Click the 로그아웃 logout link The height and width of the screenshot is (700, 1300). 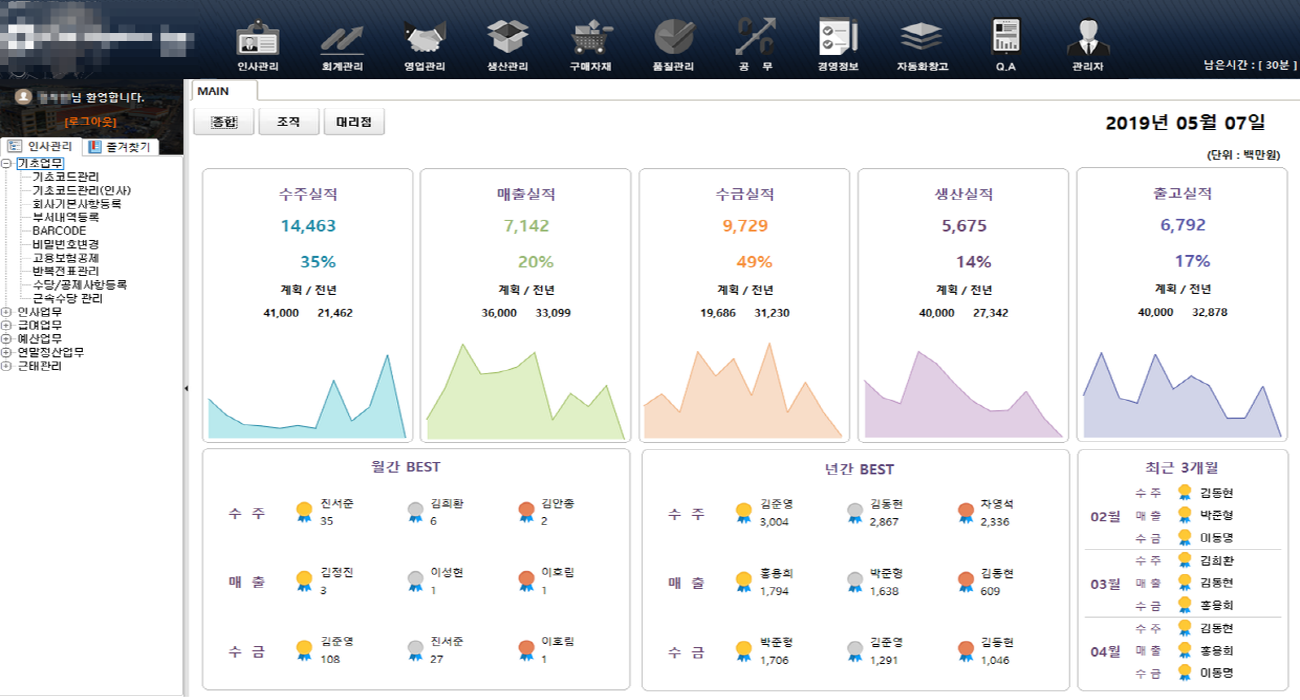click(x=90, y=122)
